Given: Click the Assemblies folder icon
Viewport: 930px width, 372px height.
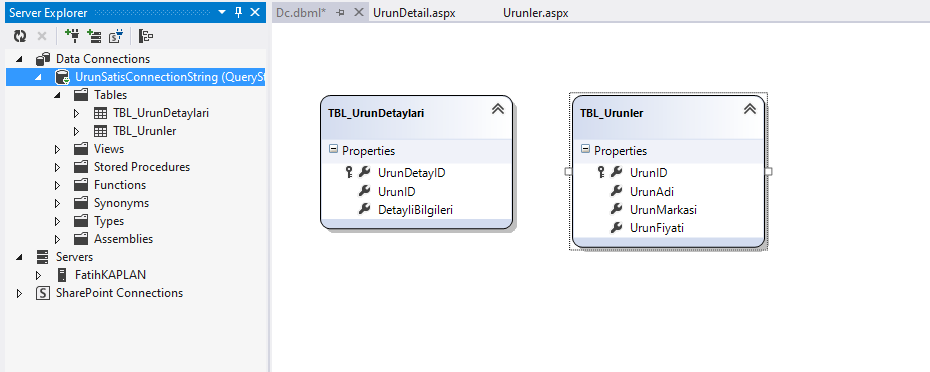Looking at the screenshot, I should point(81,239).
